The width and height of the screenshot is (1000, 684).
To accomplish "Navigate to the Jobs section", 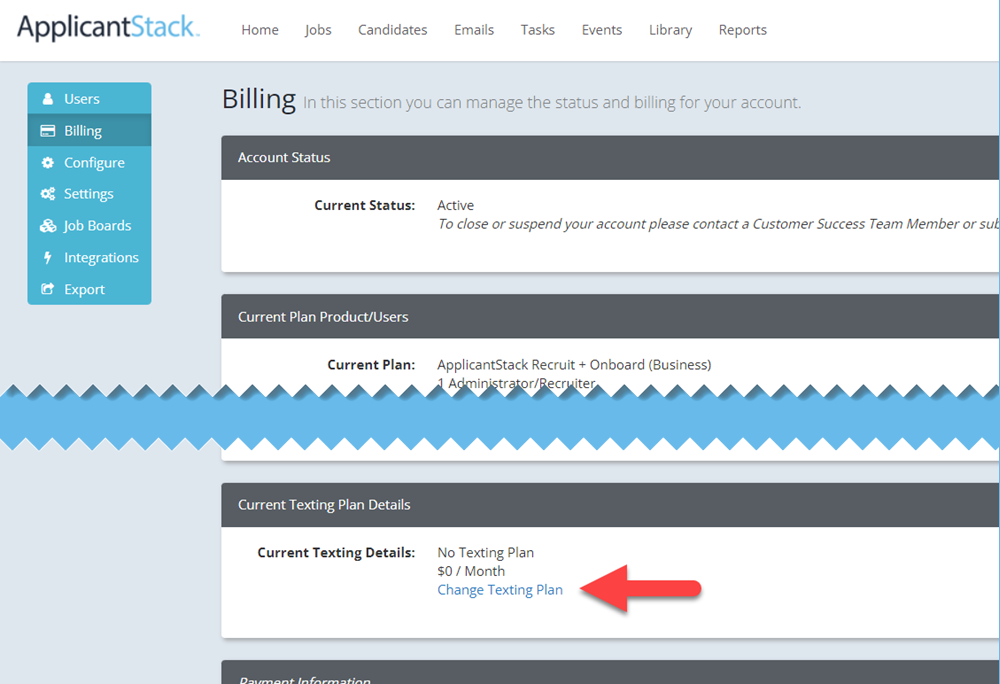I will click(318, 30).
